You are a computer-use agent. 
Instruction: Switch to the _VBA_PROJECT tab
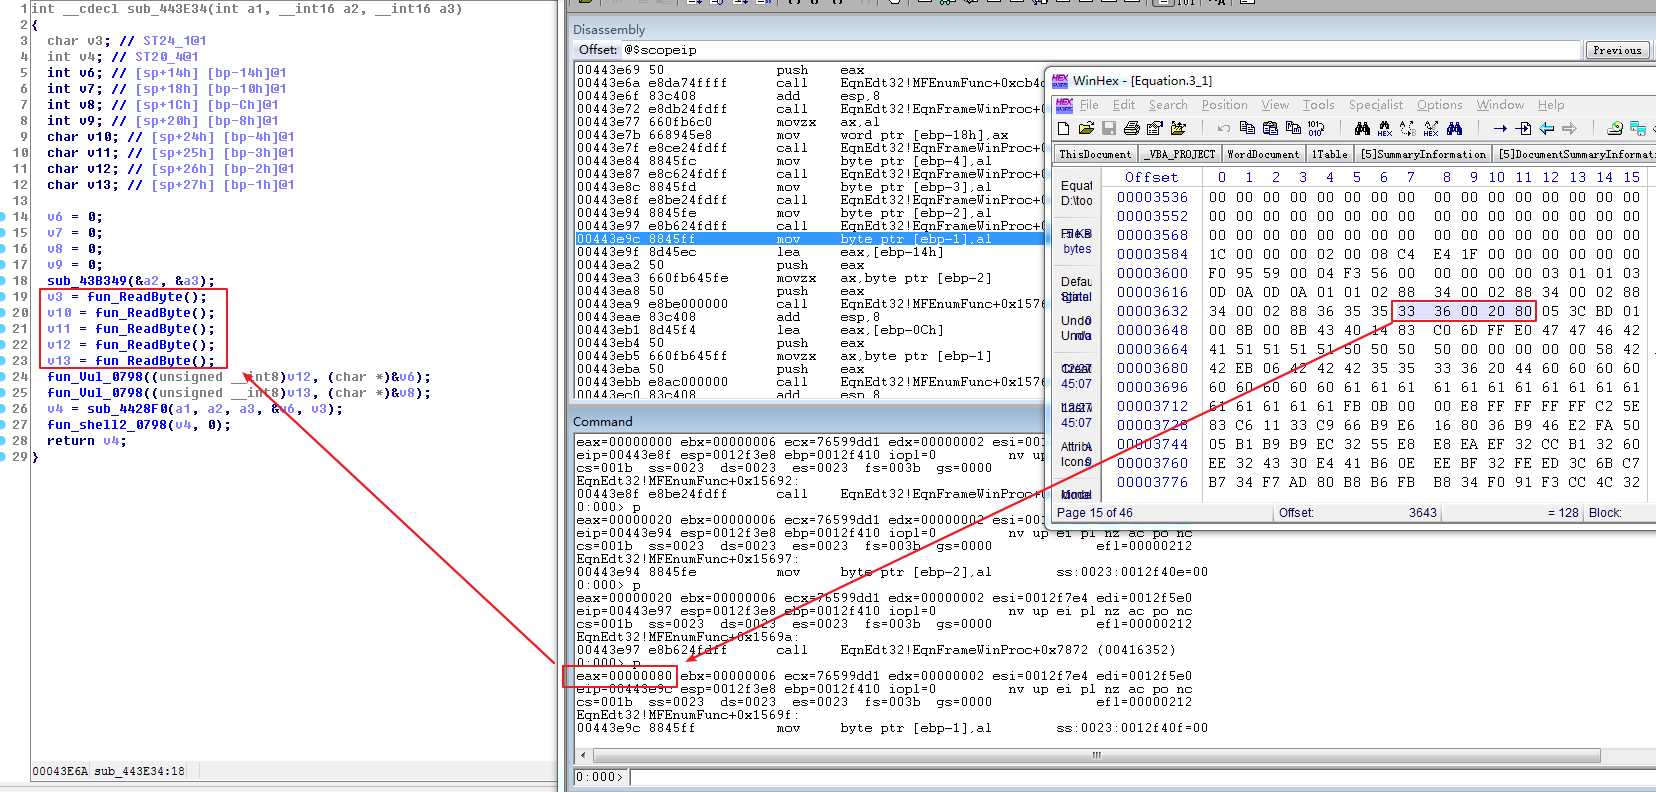1180,154
